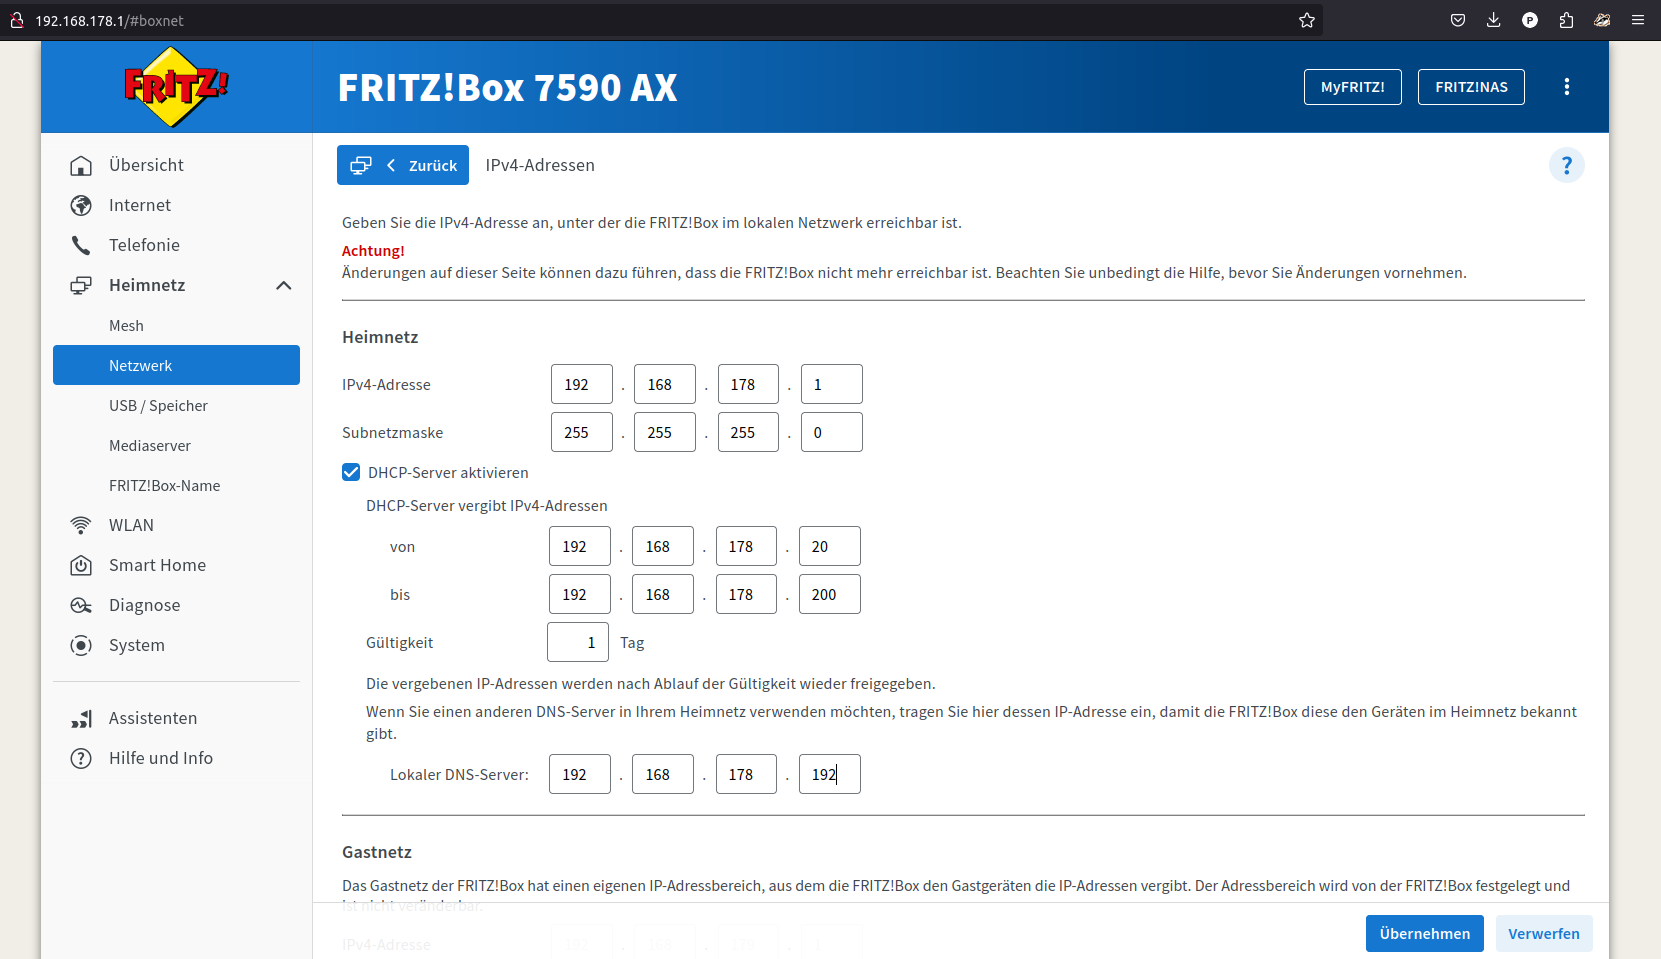Expand the System menu section

coord(137,645)
